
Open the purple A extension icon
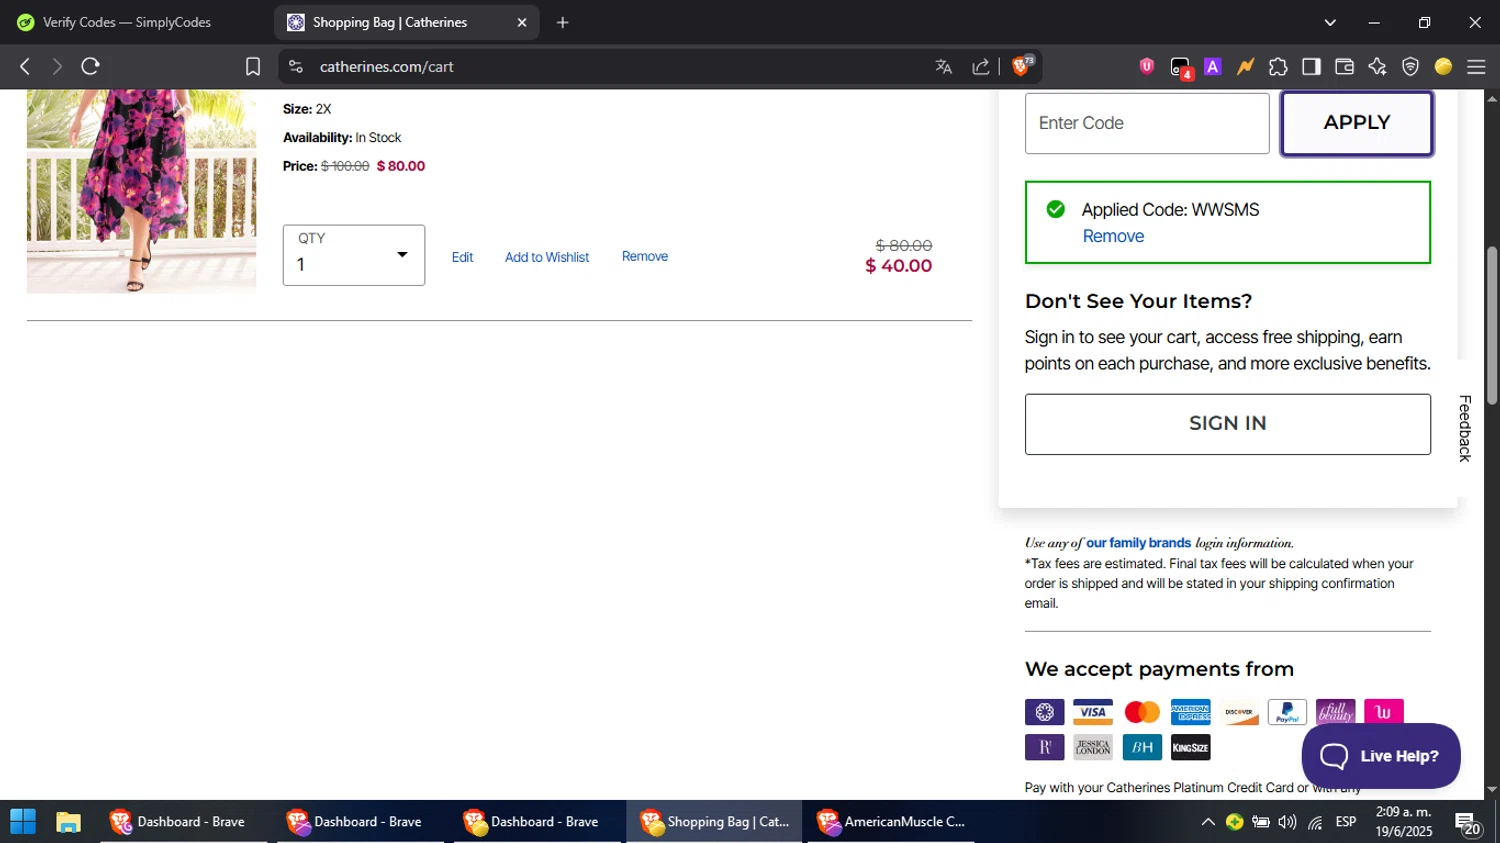[x=1213, y=66]
